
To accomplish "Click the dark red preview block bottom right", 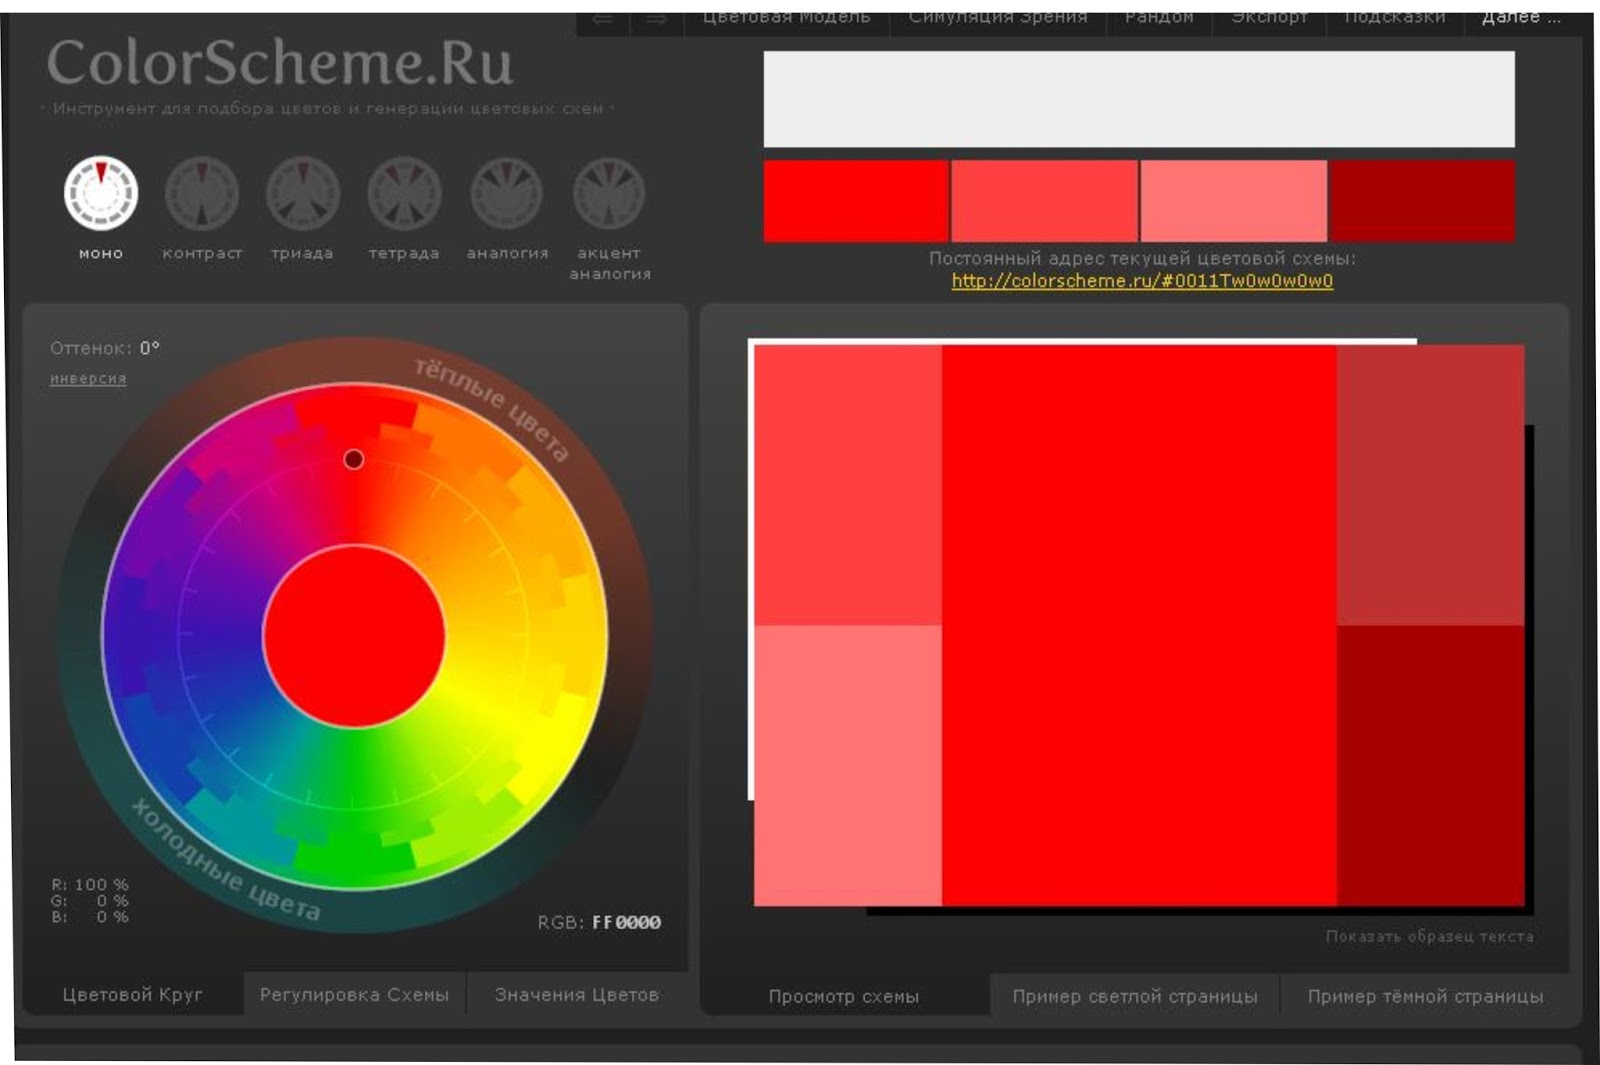I will tap(1430, 766).
